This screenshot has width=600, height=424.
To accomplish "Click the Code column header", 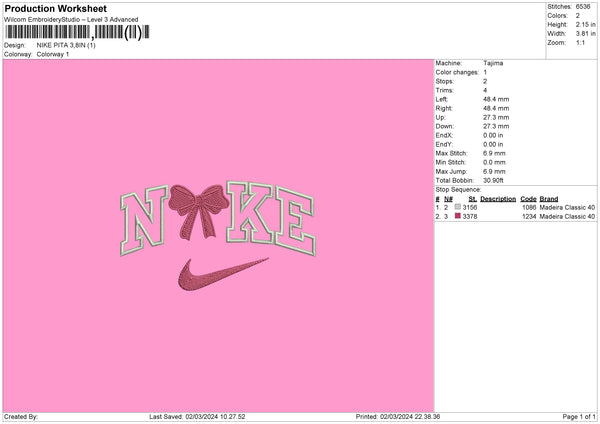I will point(528,198).
